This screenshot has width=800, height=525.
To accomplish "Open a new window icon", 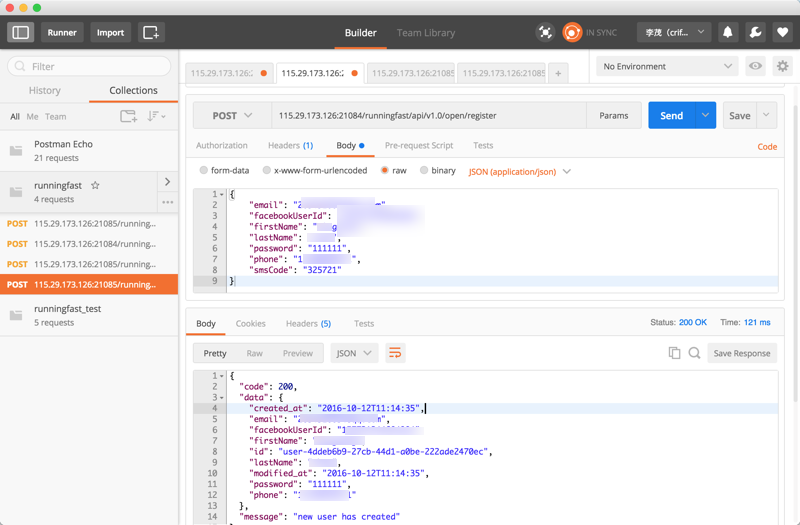I will [151, 32].
